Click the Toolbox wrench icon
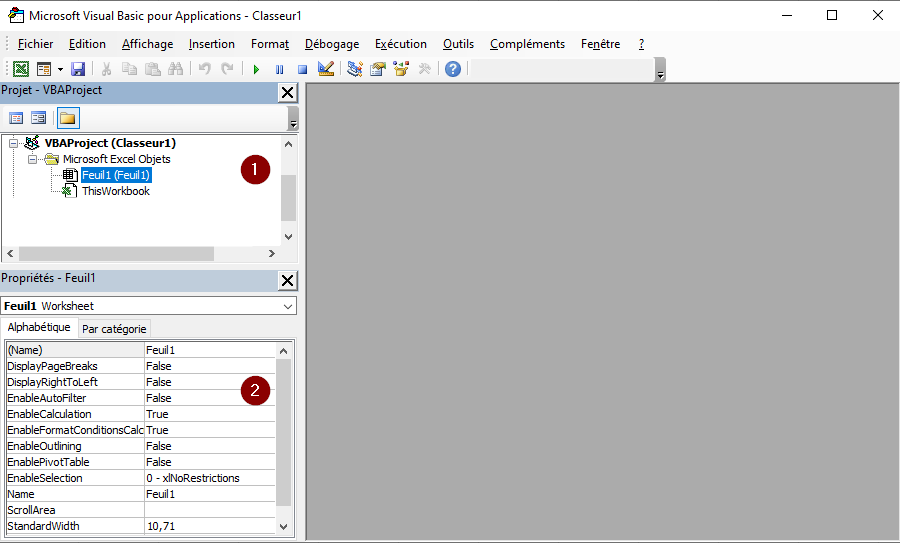 pyautogui.click(x=424, y=69)
